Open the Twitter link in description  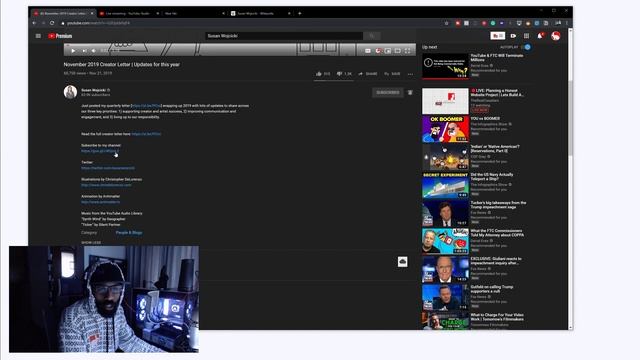pos(108,168)
